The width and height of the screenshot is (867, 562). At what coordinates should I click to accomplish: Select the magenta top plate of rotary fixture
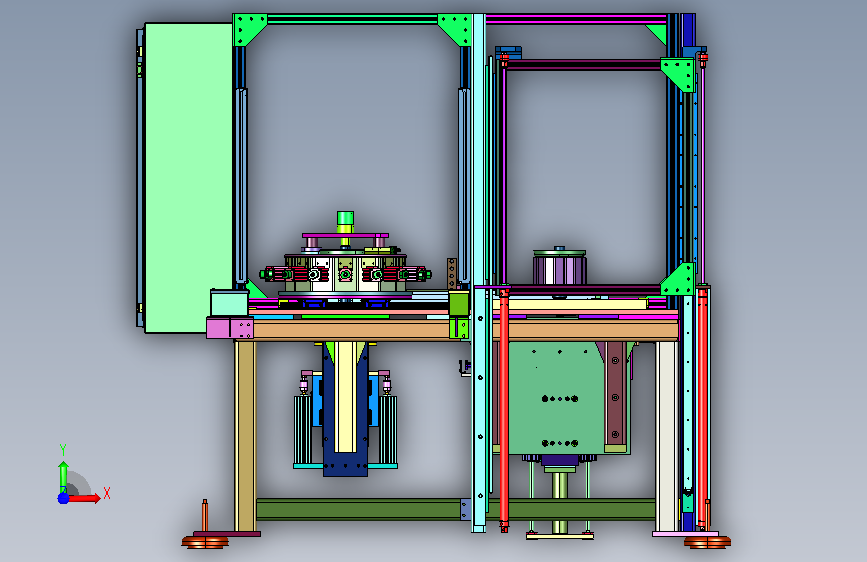click(x=345, y=236)
